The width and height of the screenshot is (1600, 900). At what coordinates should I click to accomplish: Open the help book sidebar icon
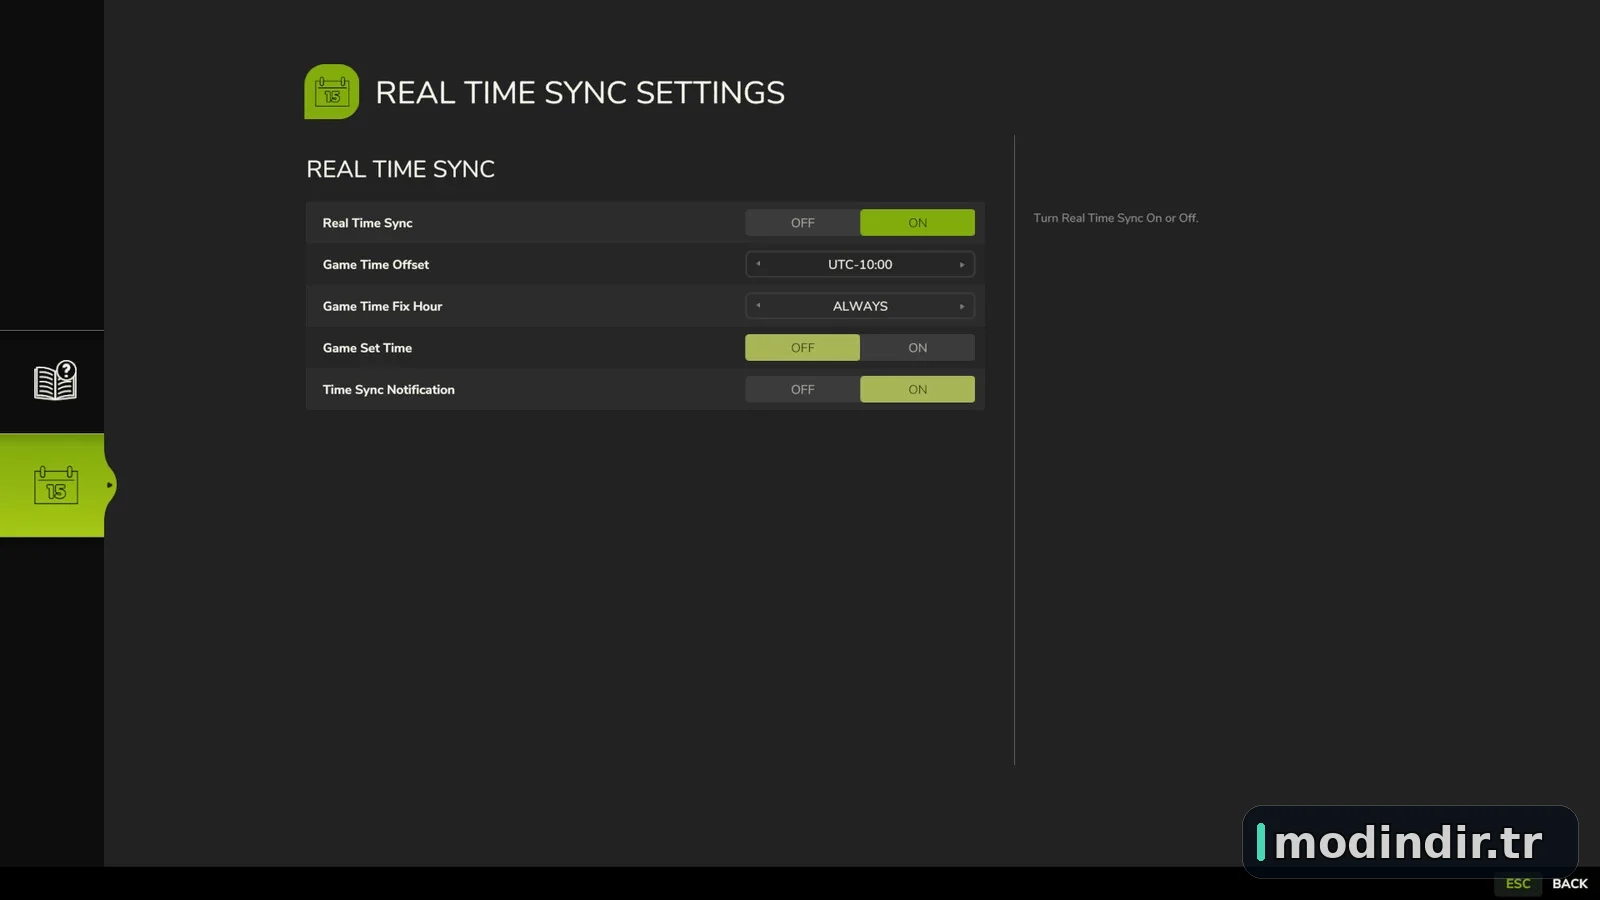coord(55,381)
